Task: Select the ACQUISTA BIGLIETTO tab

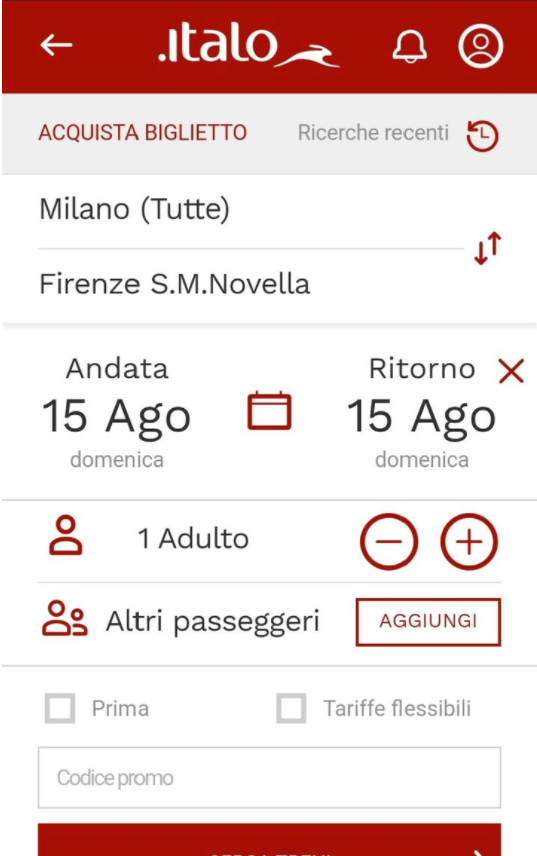Action: click(x=142, y=133)
